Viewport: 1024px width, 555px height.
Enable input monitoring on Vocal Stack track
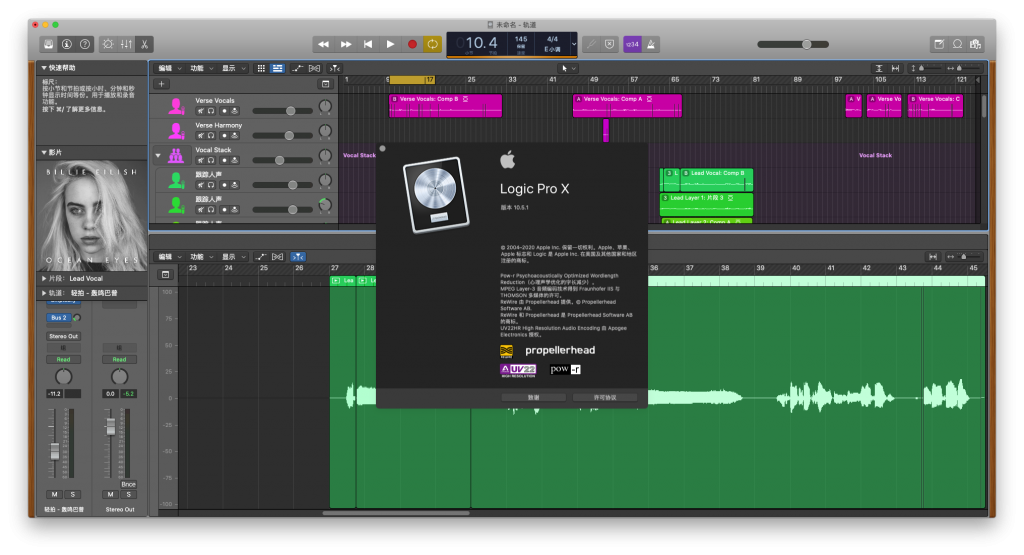234,161
